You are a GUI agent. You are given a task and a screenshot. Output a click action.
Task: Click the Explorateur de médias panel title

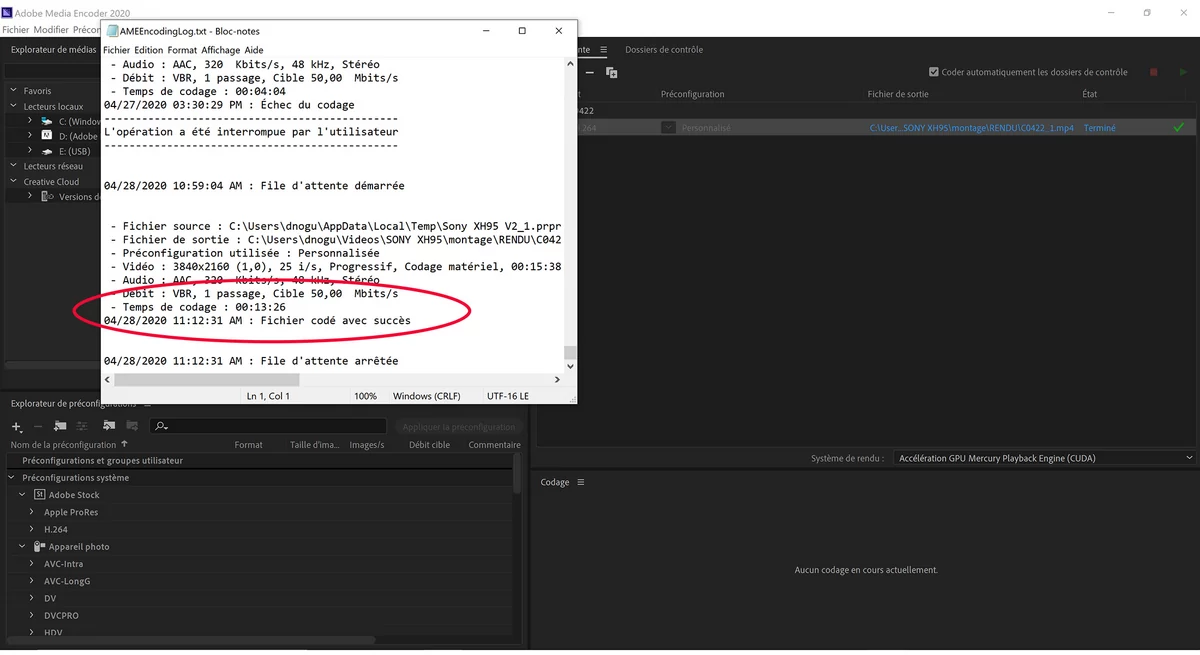pyautogui.click(x=54, y=50)
